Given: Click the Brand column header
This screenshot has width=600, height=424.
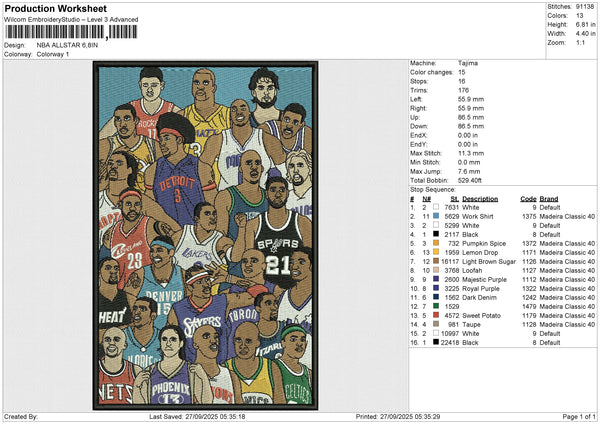Looking at the screenshot, I should point(549,199).
